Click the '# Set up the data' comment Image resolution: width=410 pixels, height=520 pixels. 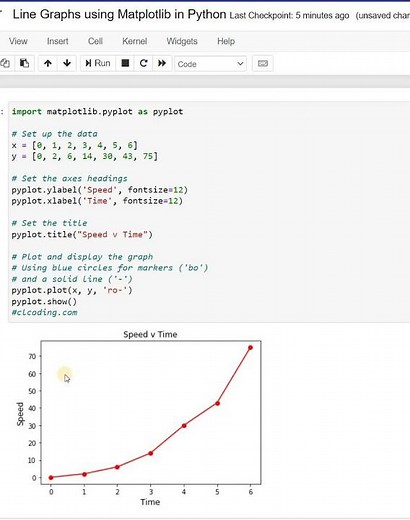[x=54, y=134]
